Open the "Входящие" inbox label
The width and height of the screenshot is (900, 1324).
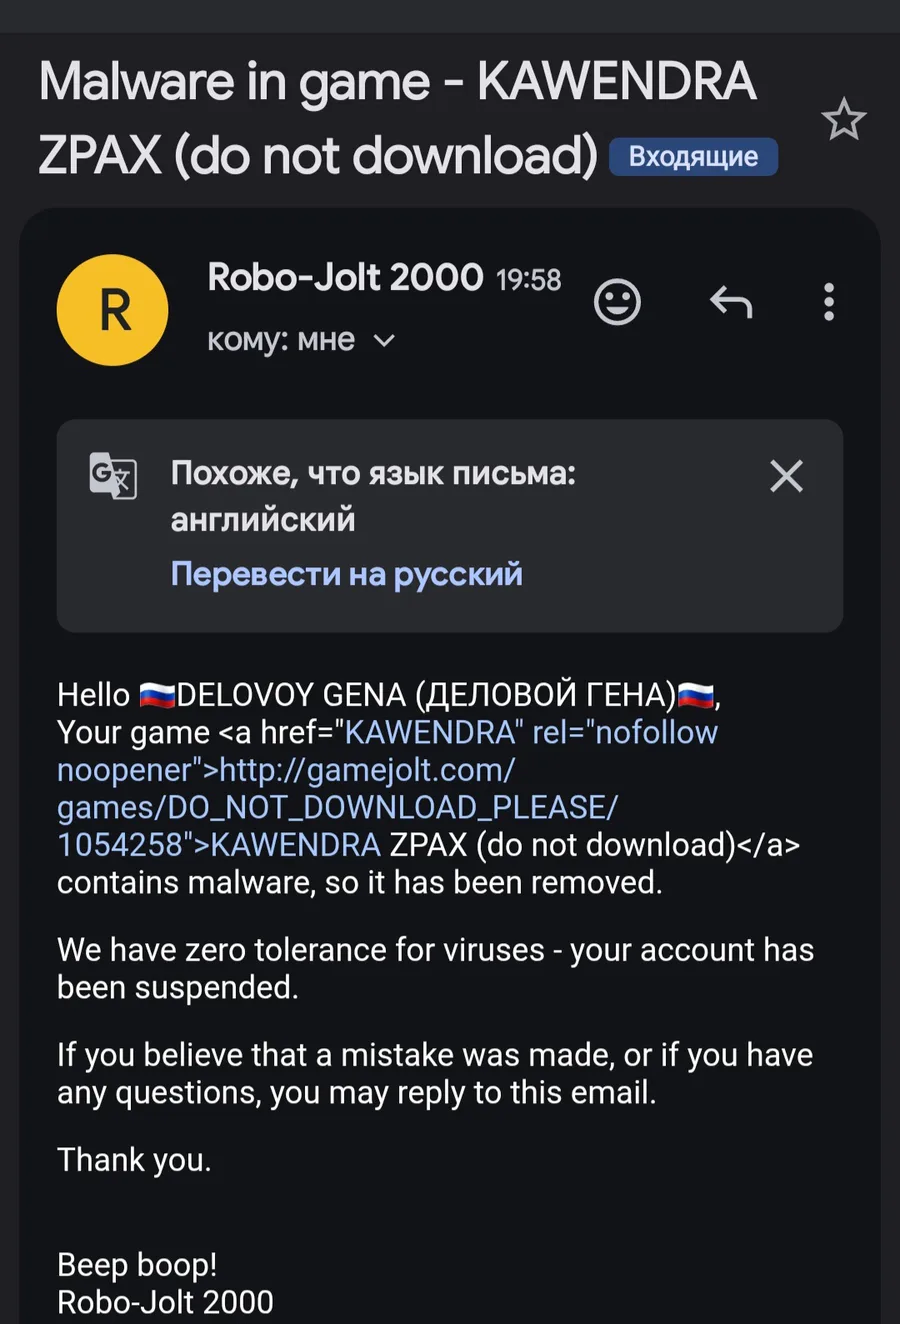pyautogui.click(x=693, y=157)
